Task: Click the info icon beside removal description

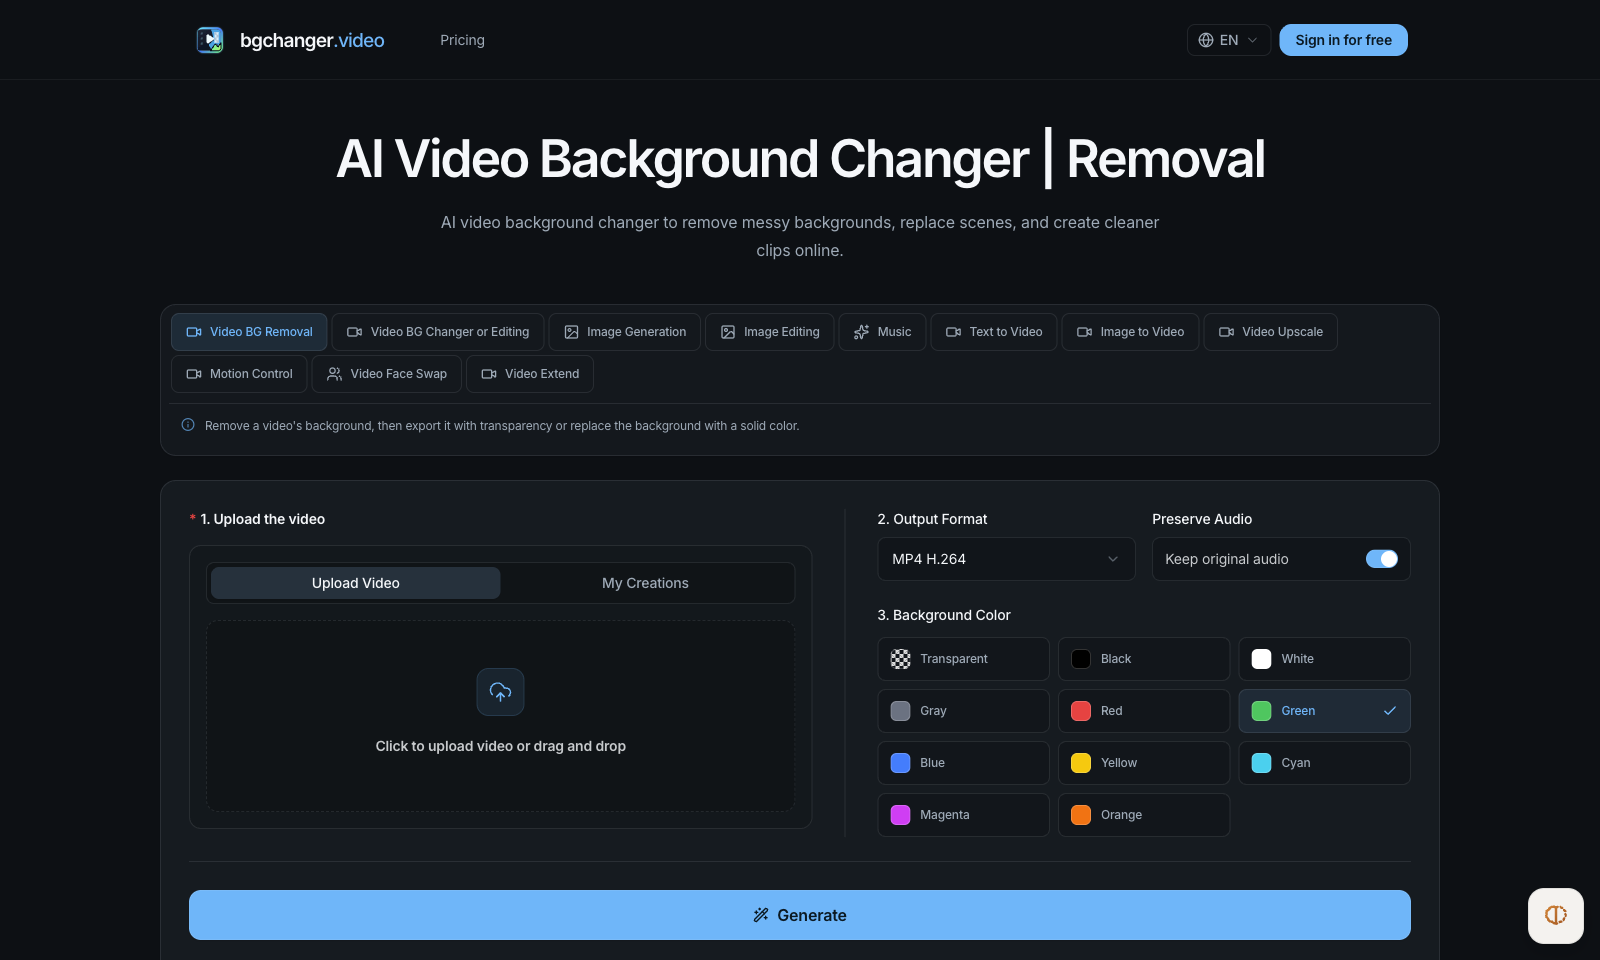Action: point(188,425)
